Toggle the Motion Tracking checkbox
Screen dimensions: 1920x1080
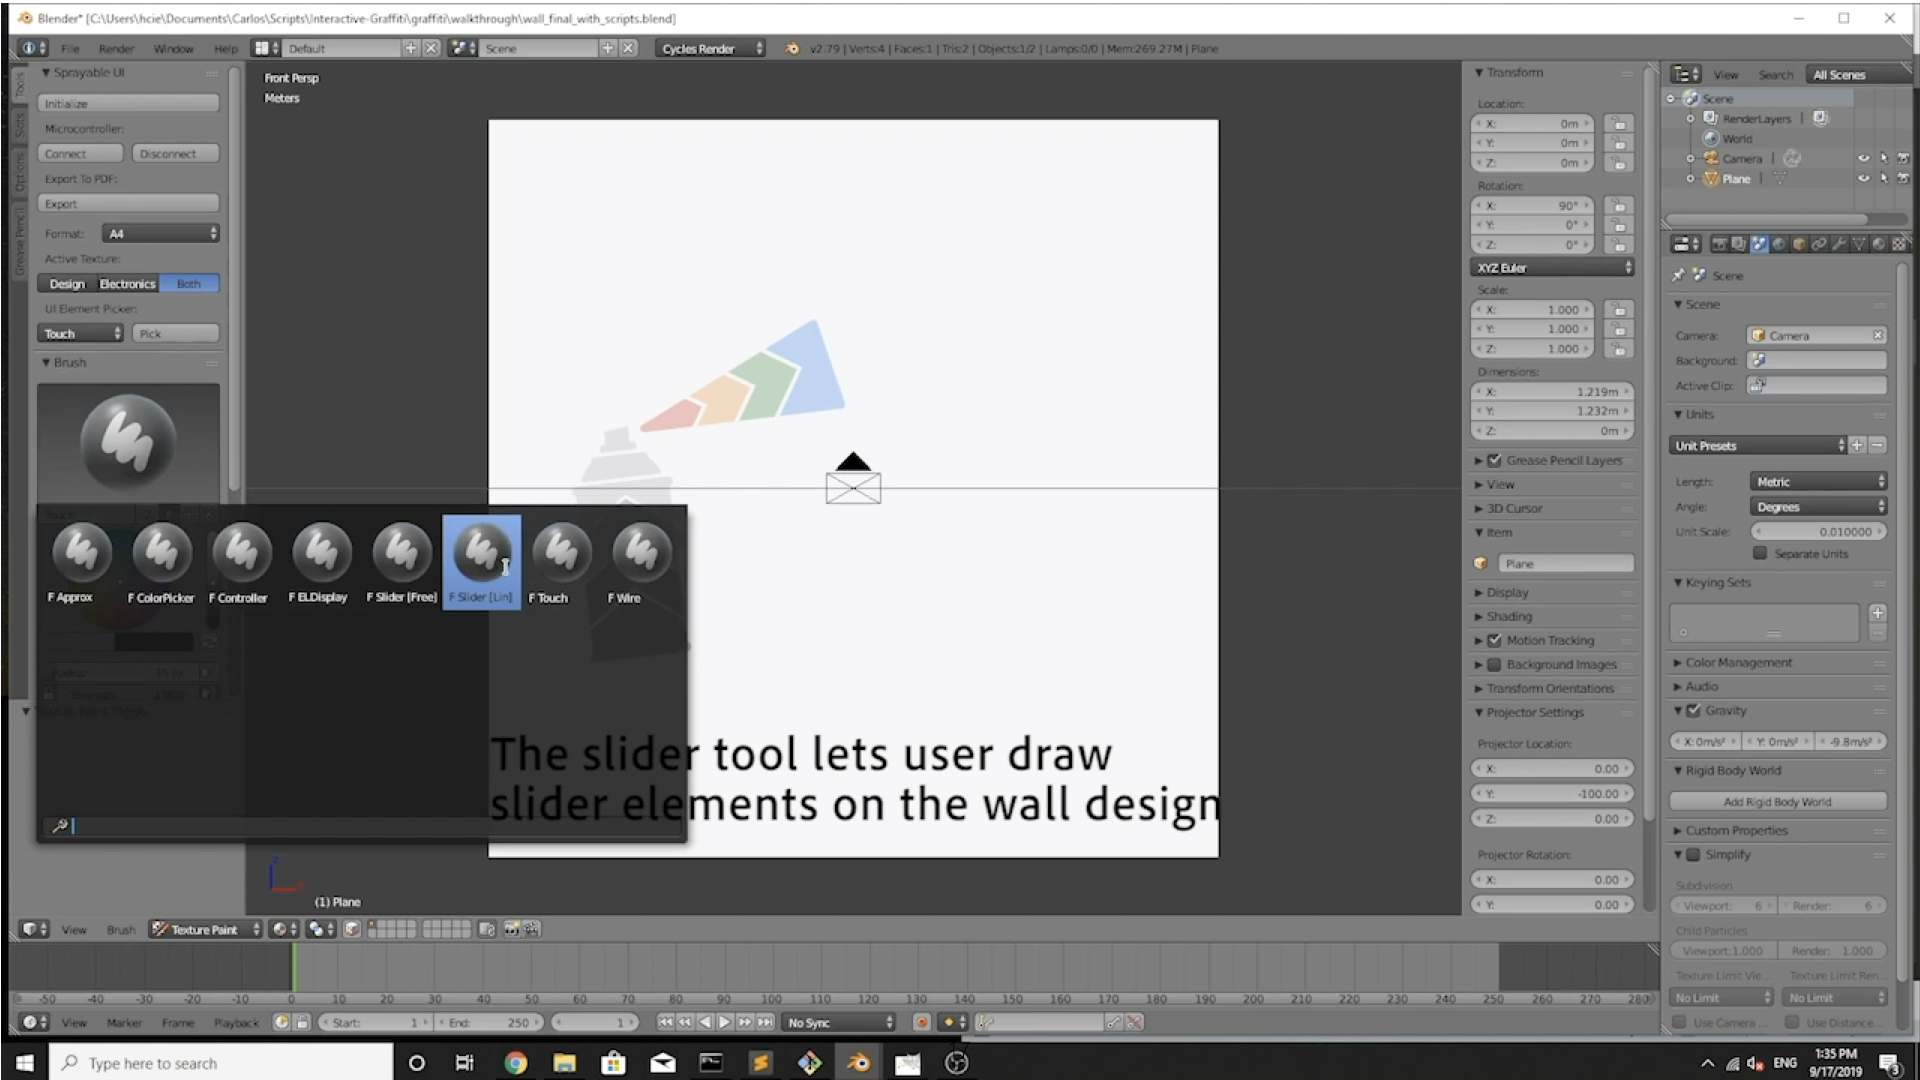[x=1494, y=640]
